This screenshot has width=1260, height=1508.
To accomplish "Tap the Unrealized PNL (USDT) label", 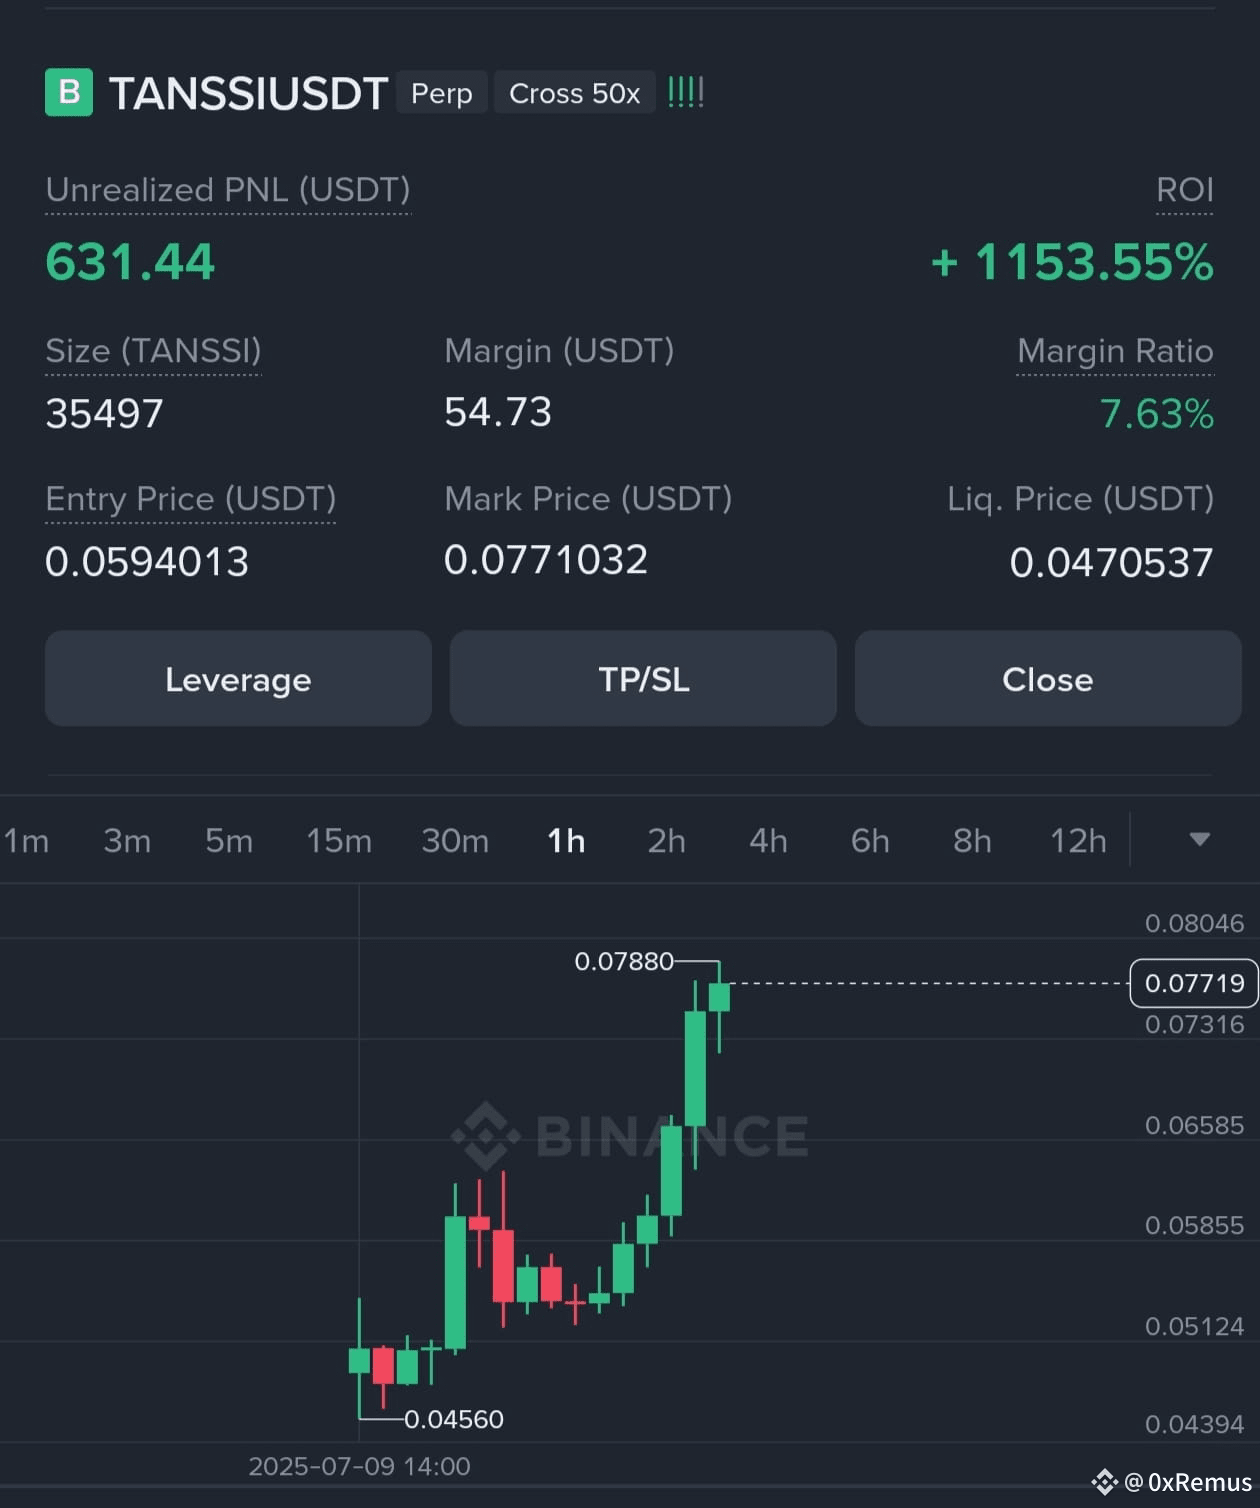I will tap(228, 190).
